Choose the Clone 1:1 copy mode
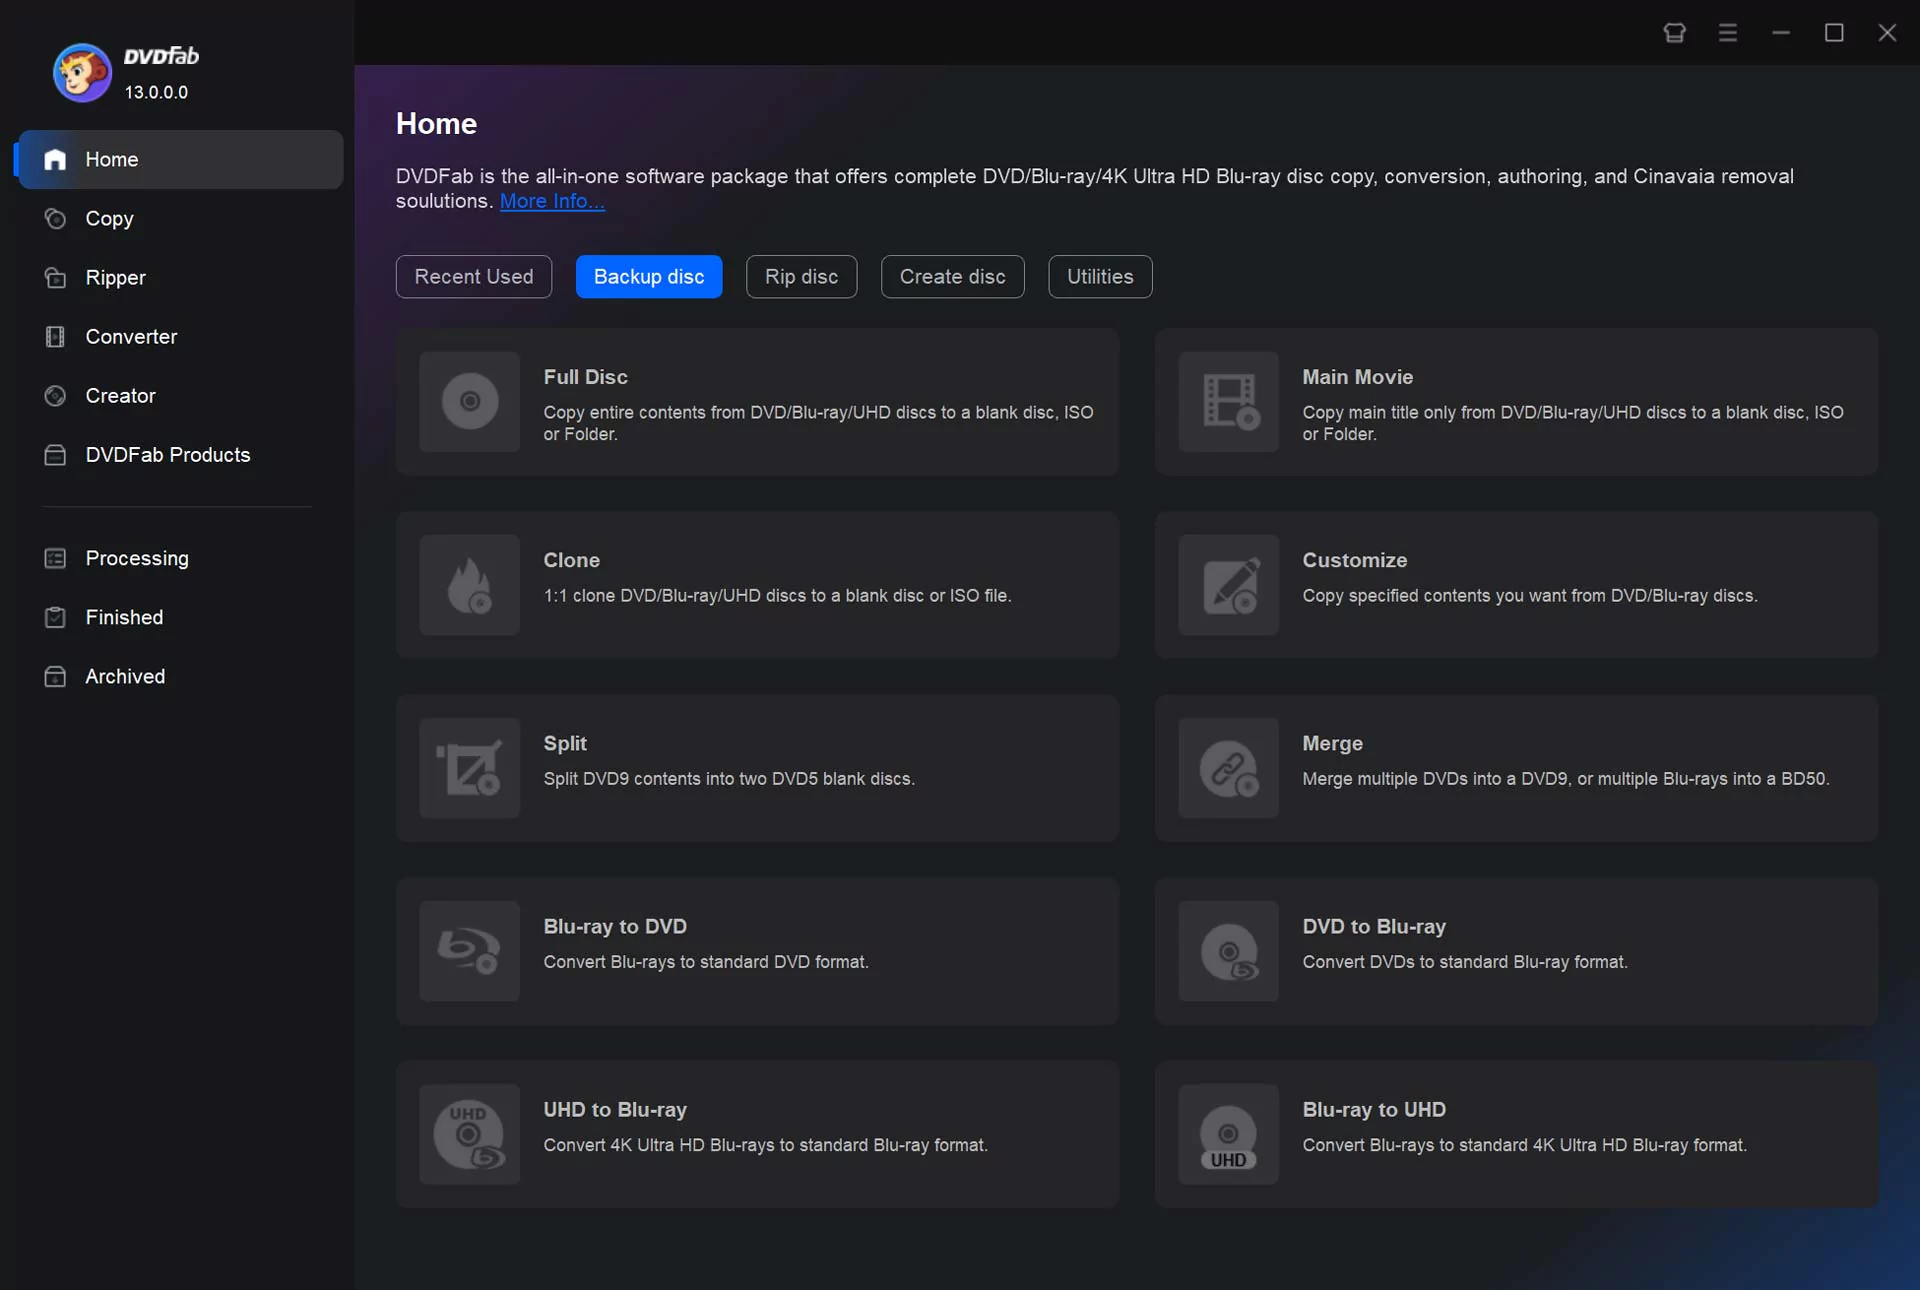This screenshot has height=1290, width=1920. click(x=757, y=586)
